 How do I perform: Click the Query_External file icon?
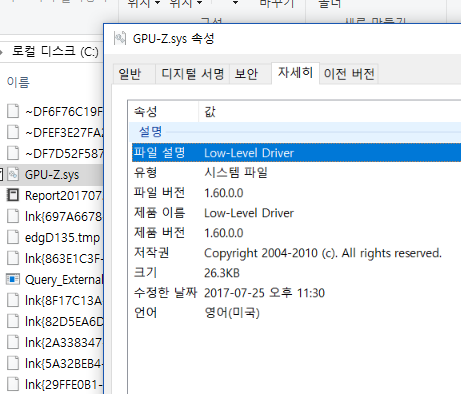[x=13, y=279]
